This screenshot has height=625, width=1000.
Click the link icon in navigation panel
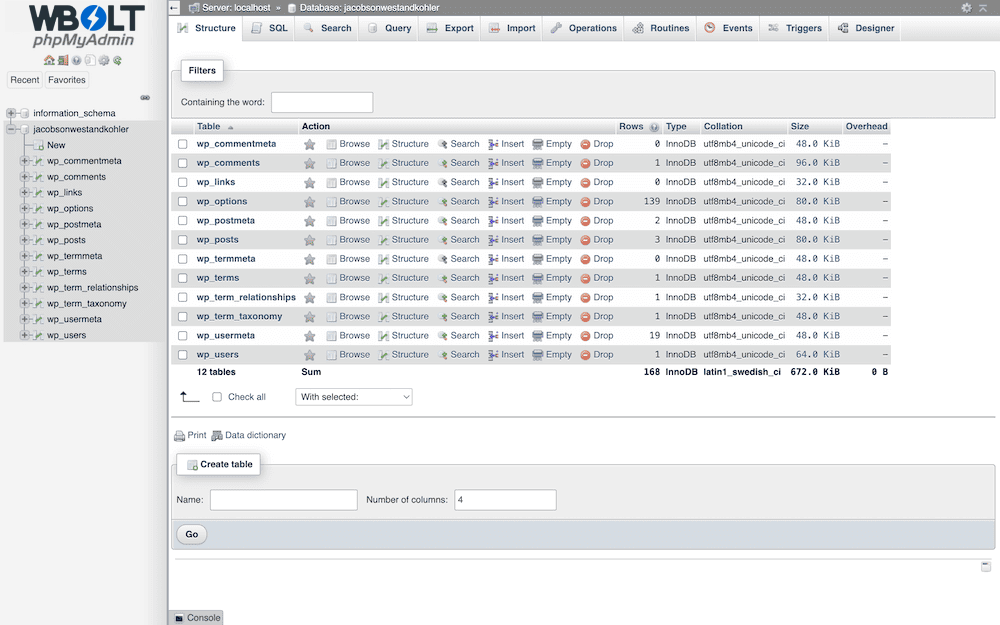coord(145,97)
